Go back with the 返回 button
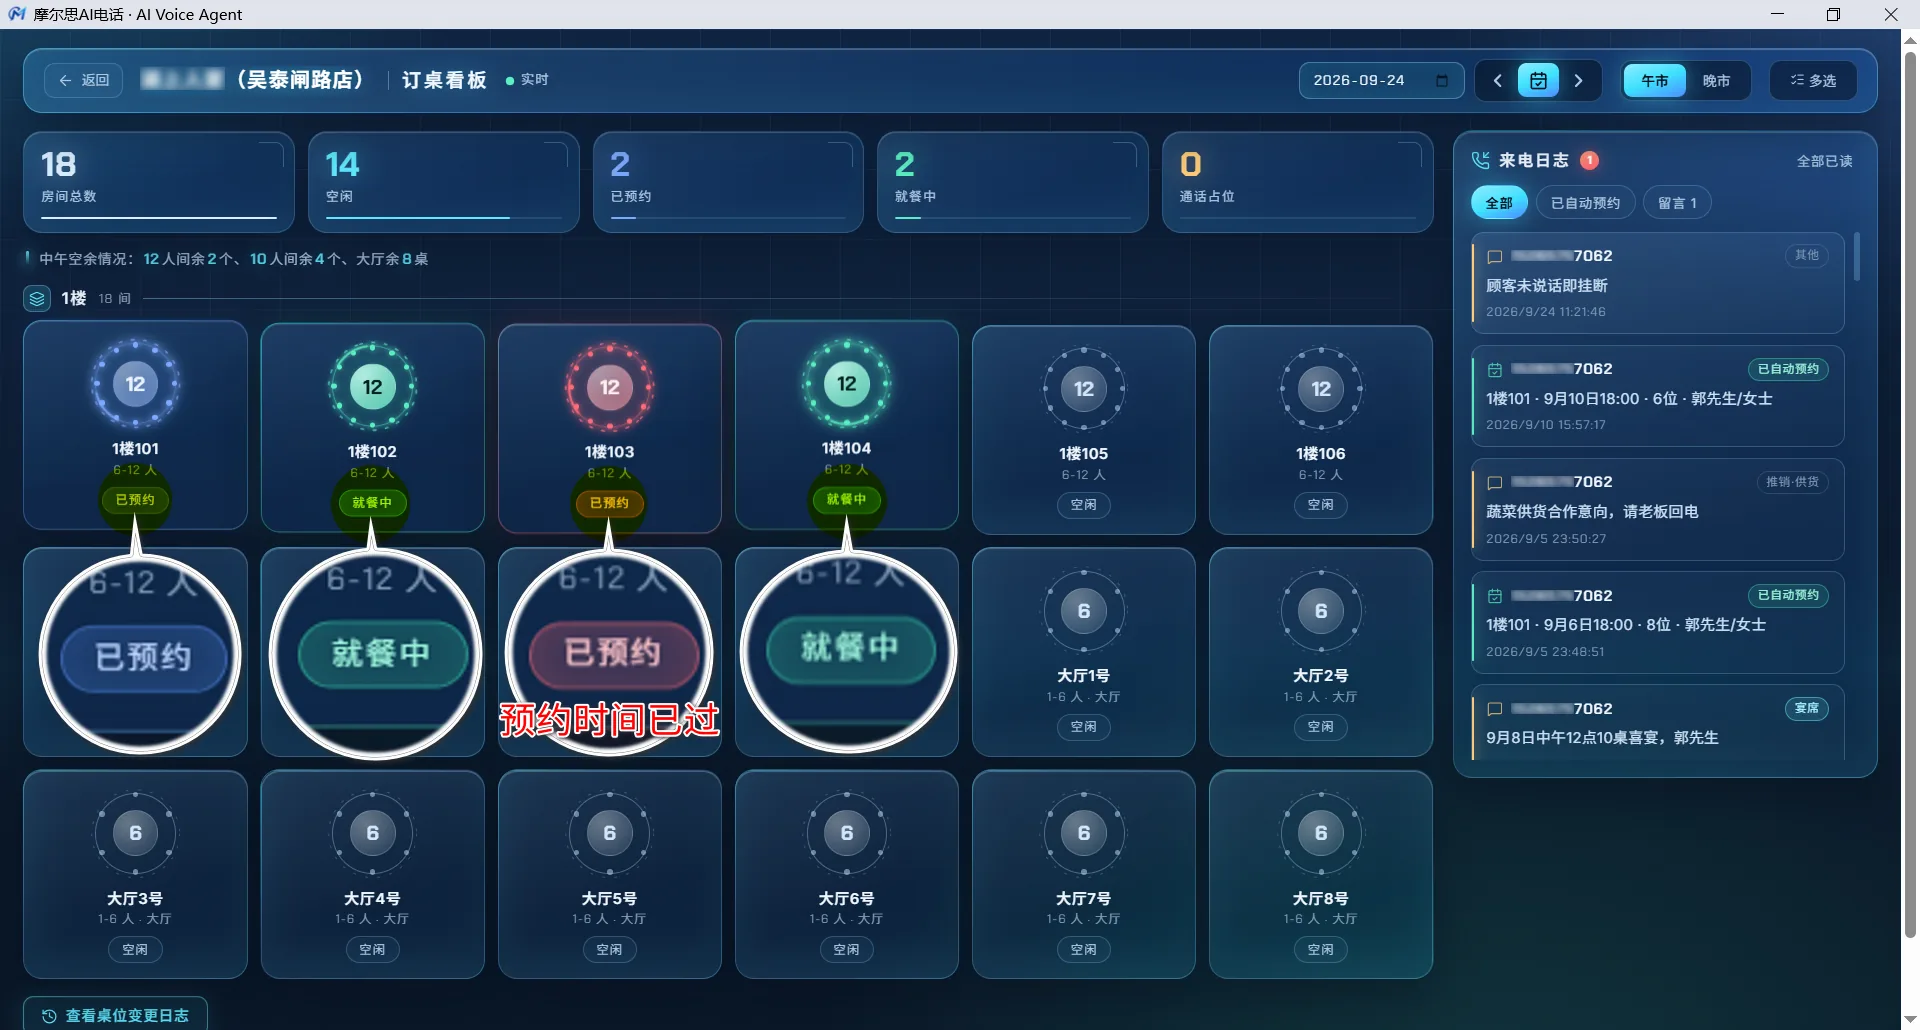 click(x=84, y=80)
